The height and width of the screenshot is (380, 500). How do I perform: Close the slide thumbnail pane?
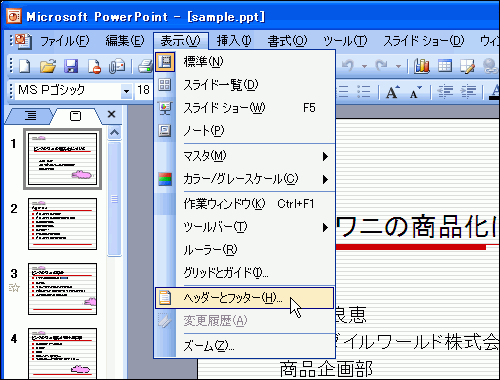coord(112,114)
